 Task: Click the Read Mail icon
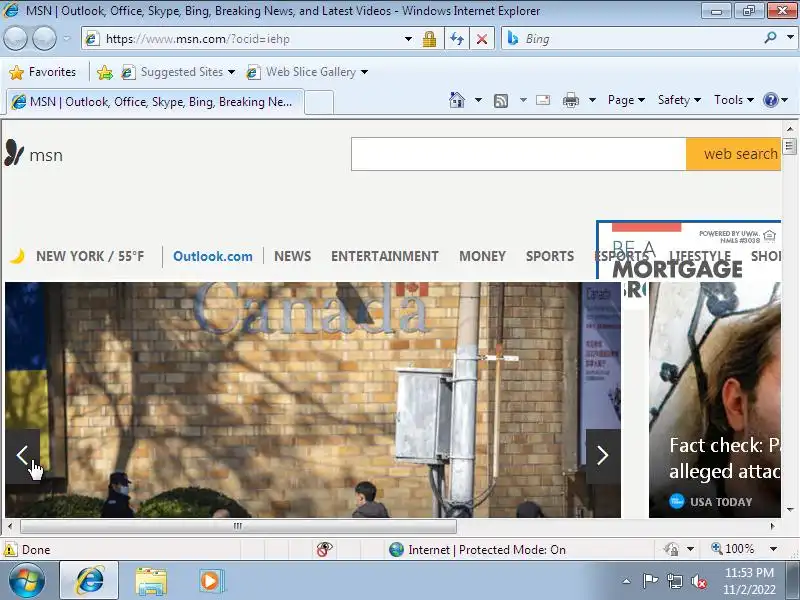(x=543, y=100)
